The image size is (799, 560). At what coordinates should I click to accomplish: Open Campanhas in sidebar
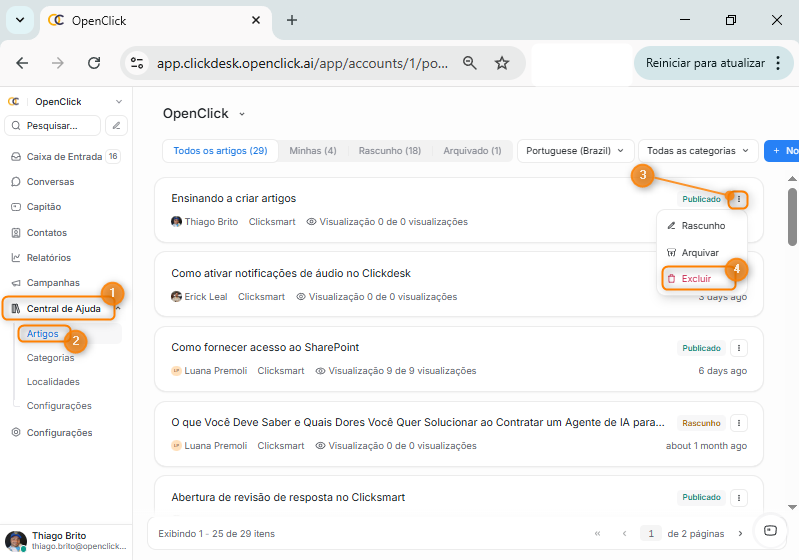[52, 283]
